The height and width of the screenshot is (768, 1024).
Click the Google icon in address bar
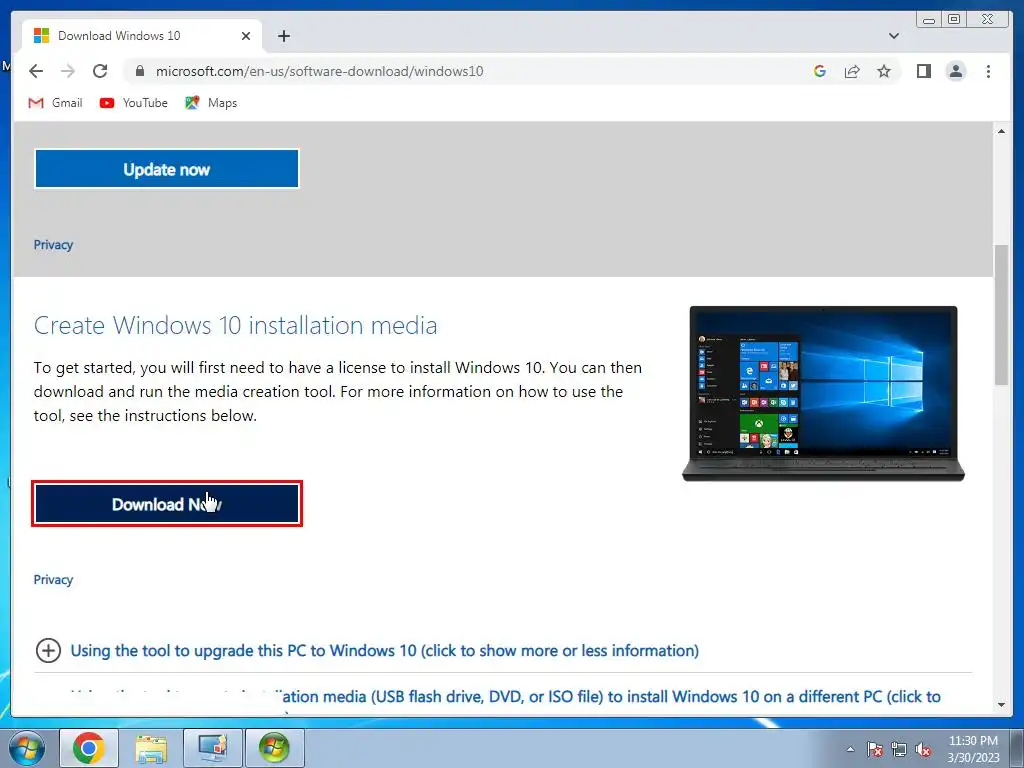tap(820, 71)
